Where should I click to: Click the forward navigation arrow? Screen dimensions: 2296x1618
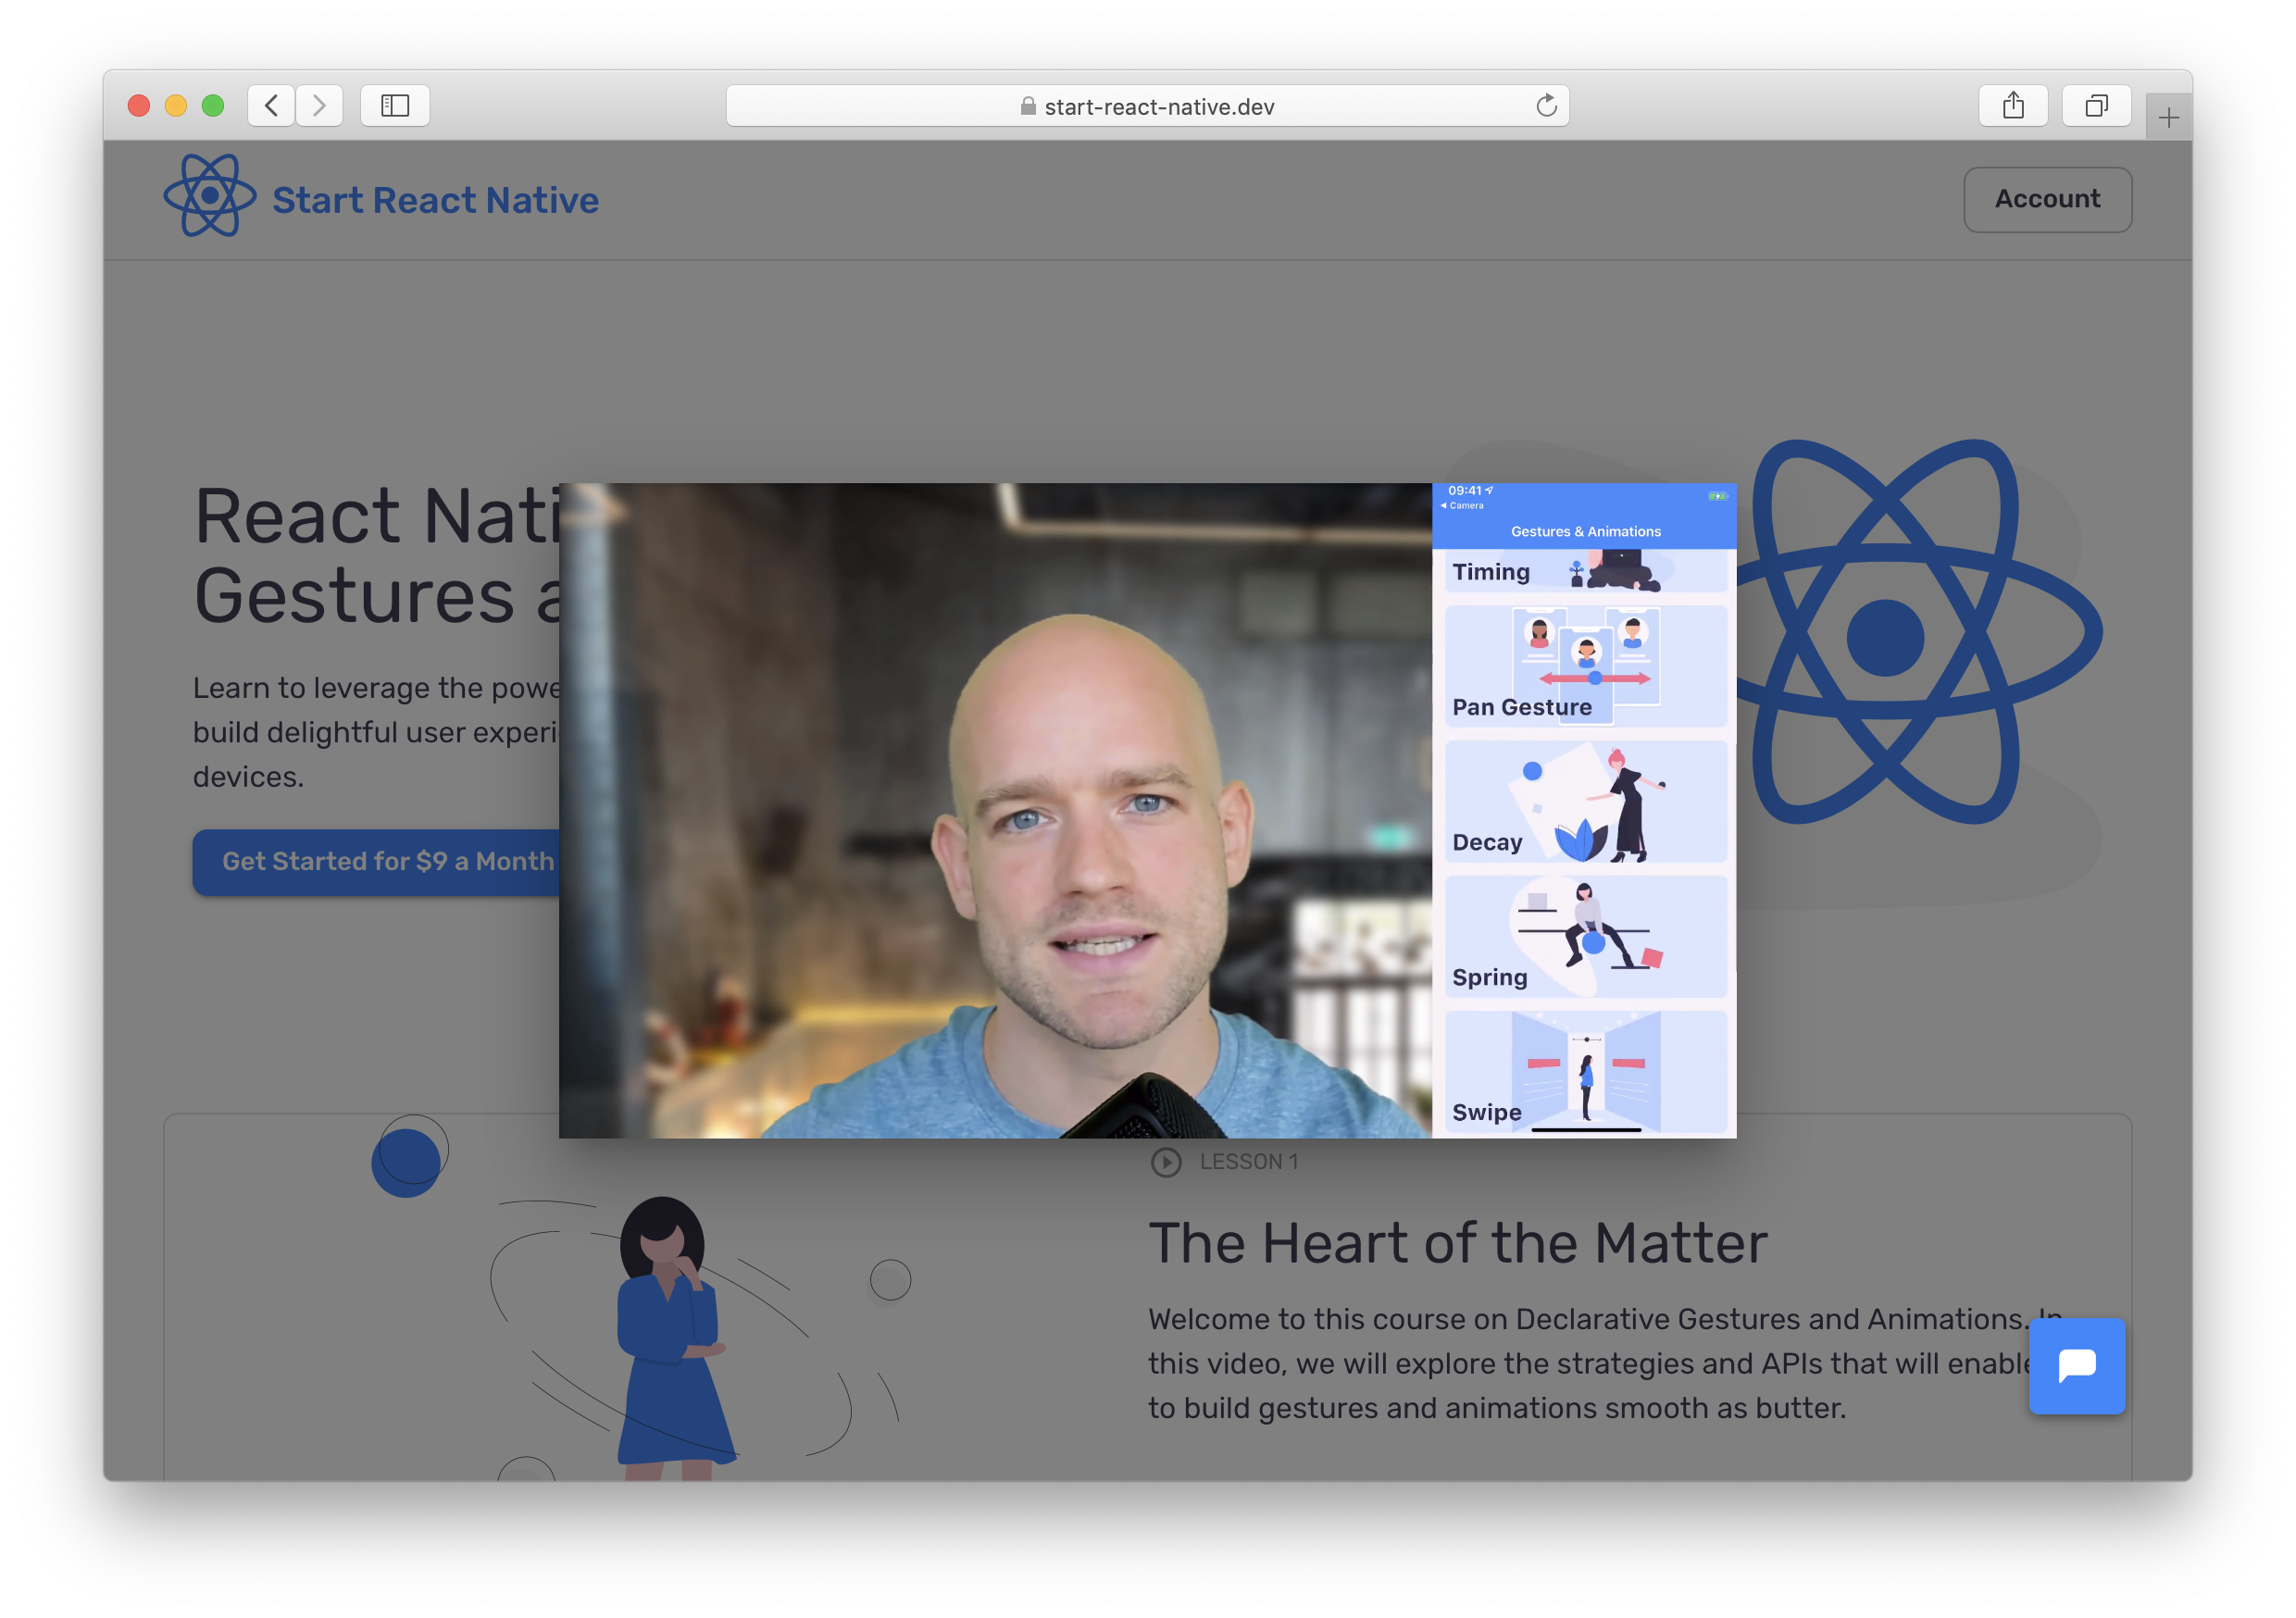pyautogui.click(x=319, y=105)
